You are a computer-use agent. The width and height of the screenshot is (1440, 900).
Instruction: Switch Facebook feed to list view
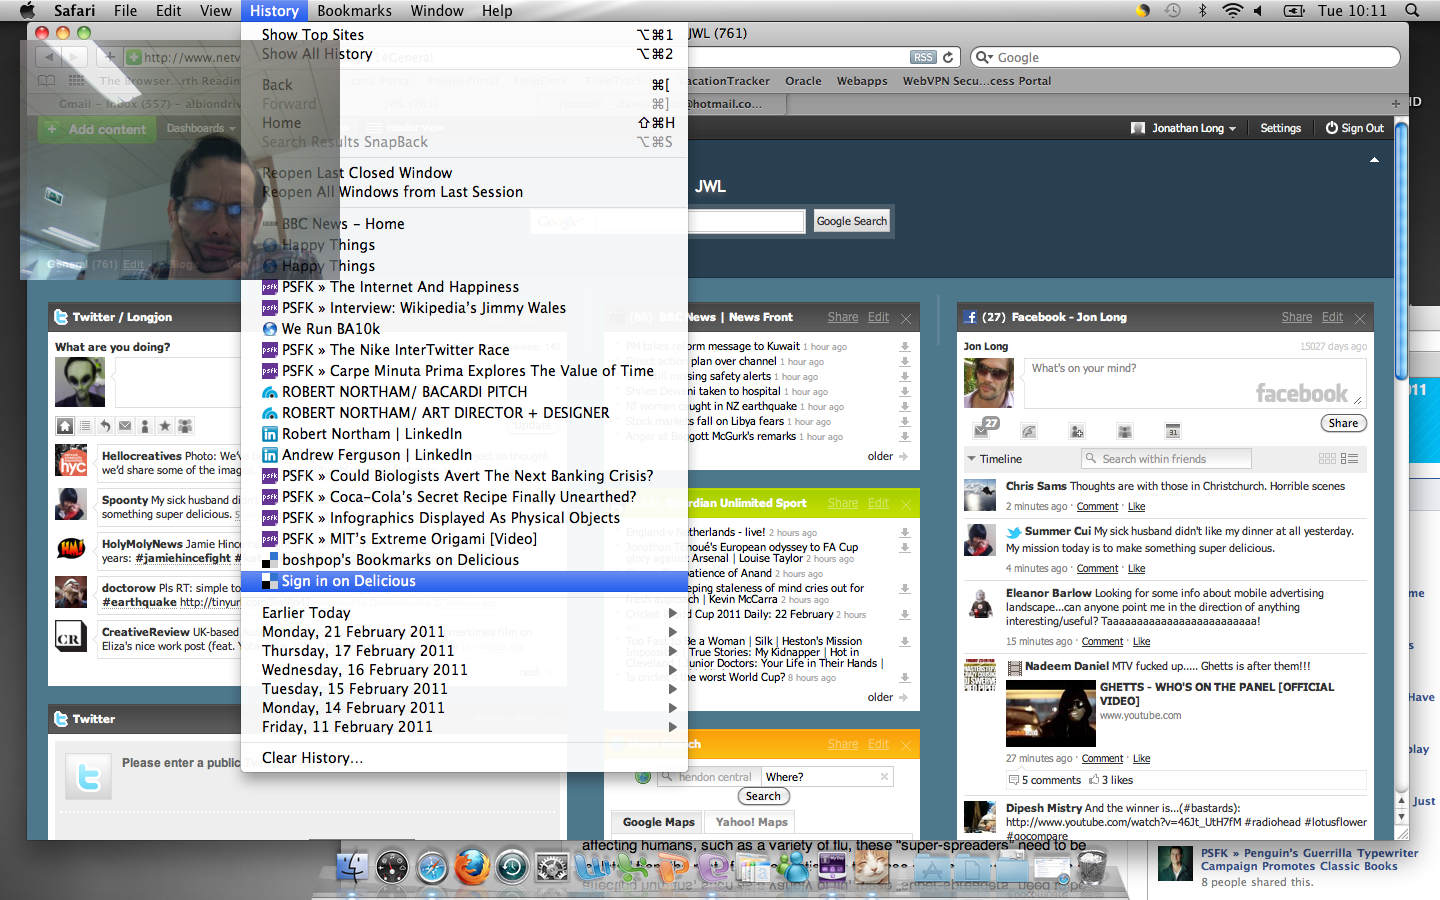pos(1349,459)
